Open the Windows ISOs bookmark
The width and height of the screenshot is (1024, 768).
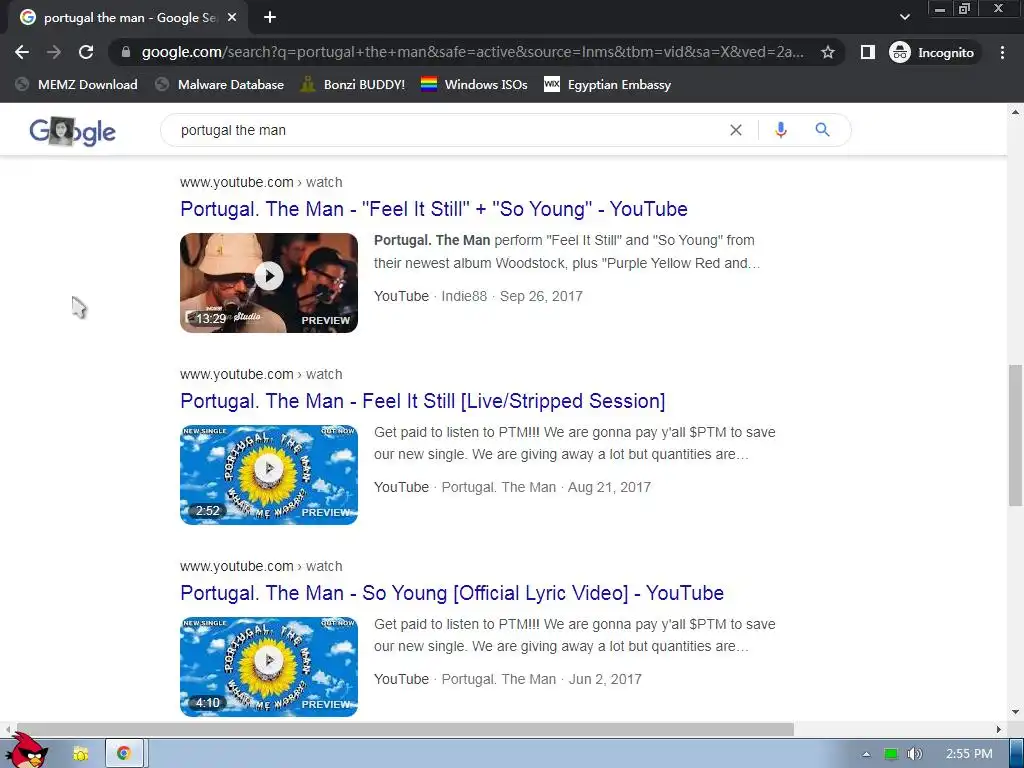tap(474, 84)
